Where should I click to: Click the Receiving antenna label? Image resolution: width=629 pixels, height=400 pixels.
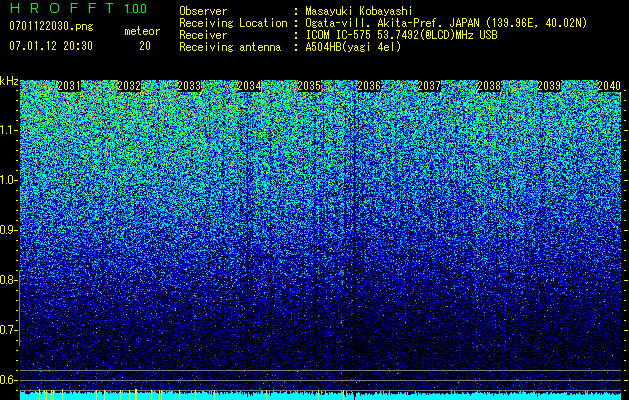click(x=230, y=47)
